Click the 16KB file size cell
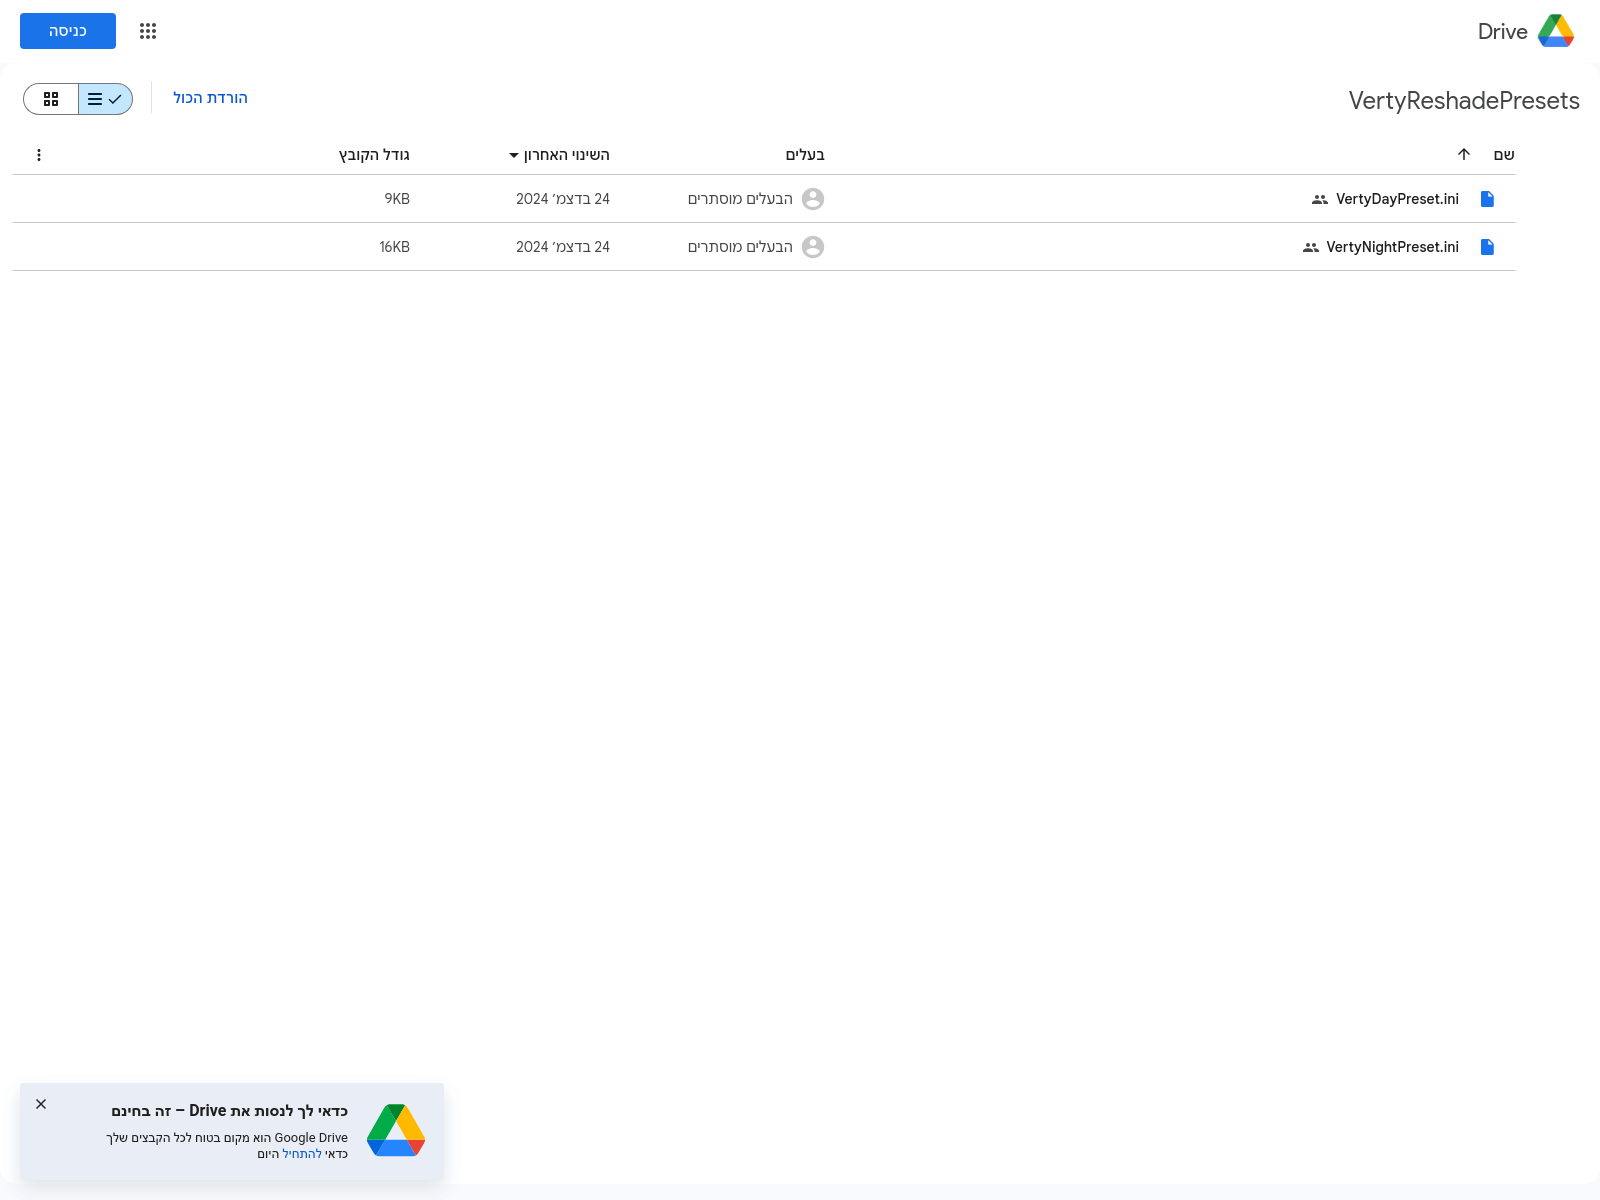The image size is (1600, 1200). click(x=394, y=247)
